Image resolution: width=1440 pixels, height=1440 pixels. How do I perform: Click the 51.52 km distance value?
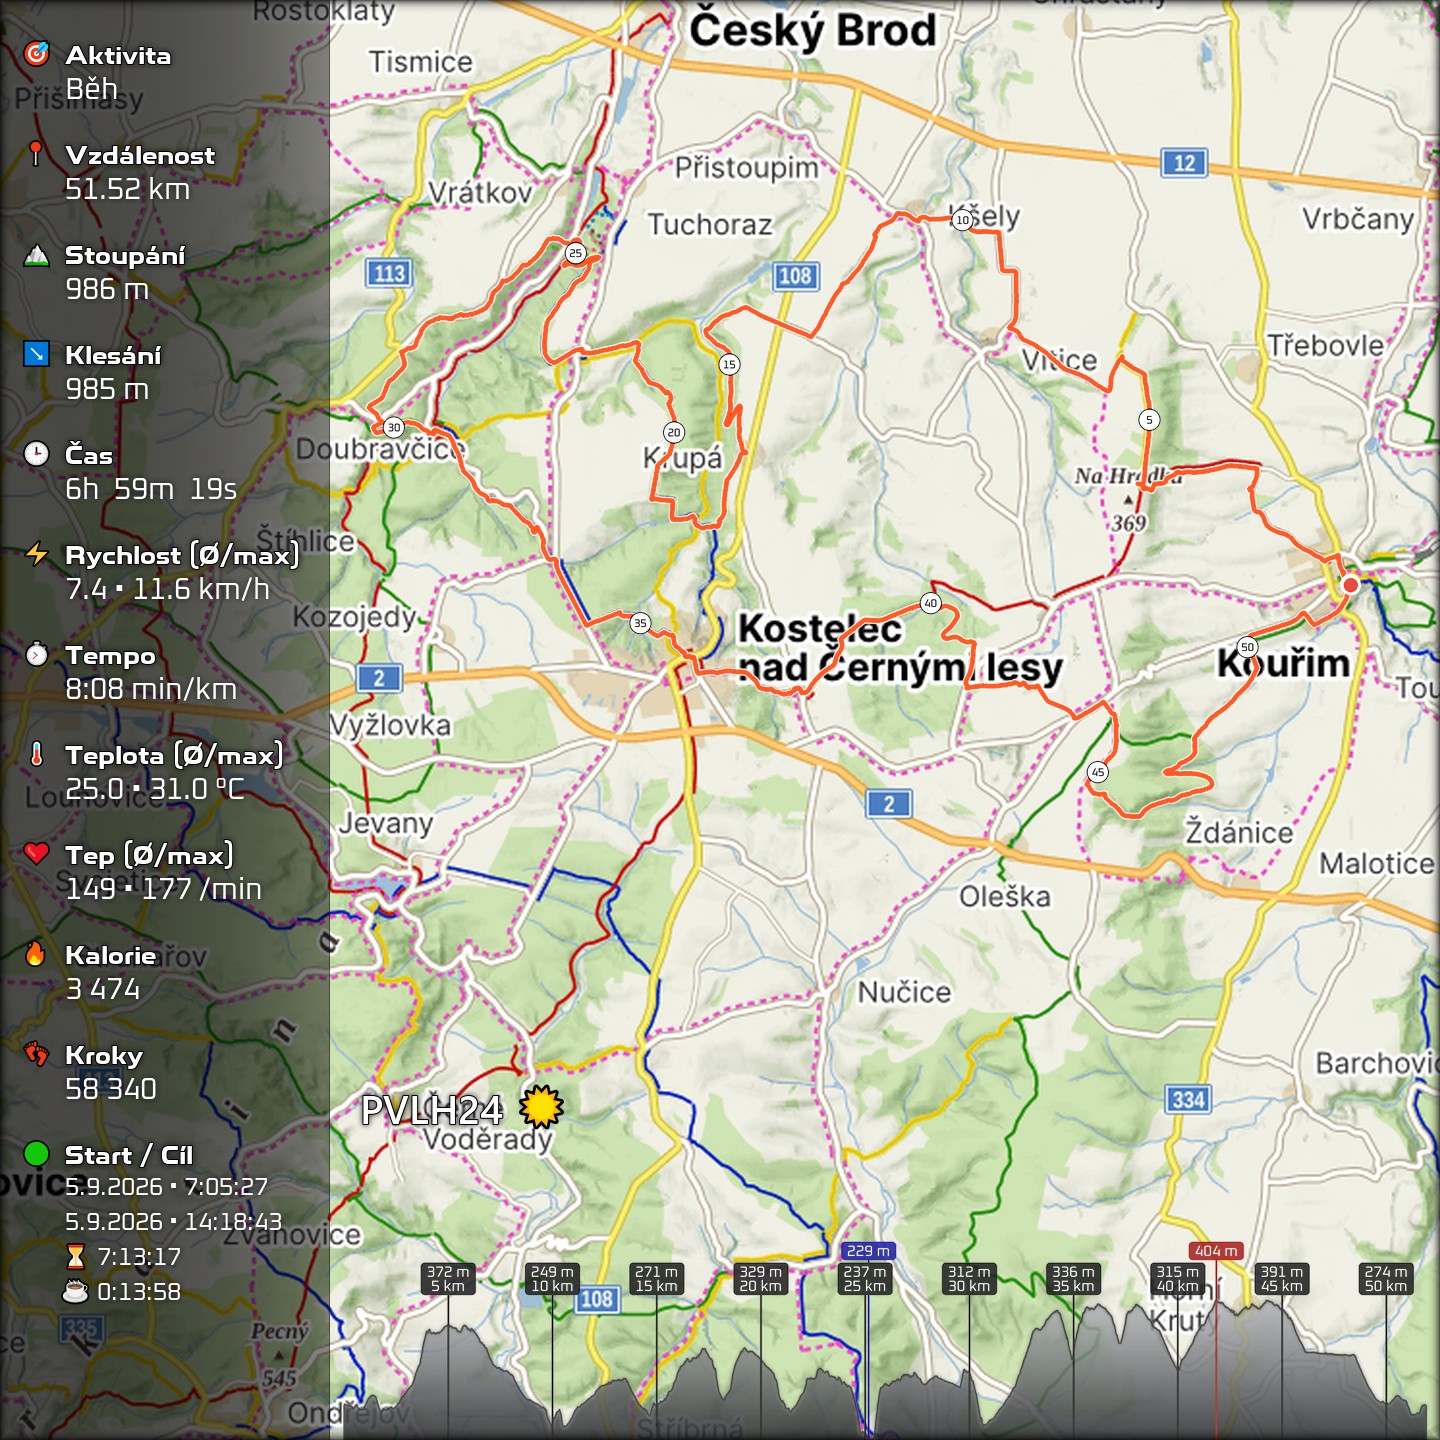point(127,189)
